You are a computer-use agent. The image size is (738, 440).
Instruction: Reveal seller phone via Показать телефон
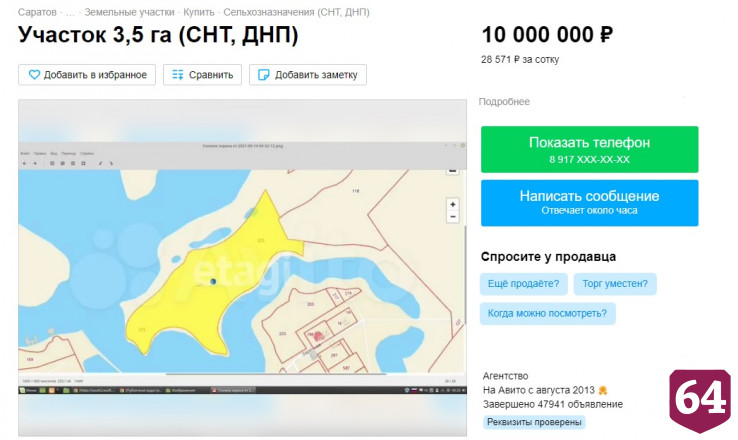(x=589, y=149)
